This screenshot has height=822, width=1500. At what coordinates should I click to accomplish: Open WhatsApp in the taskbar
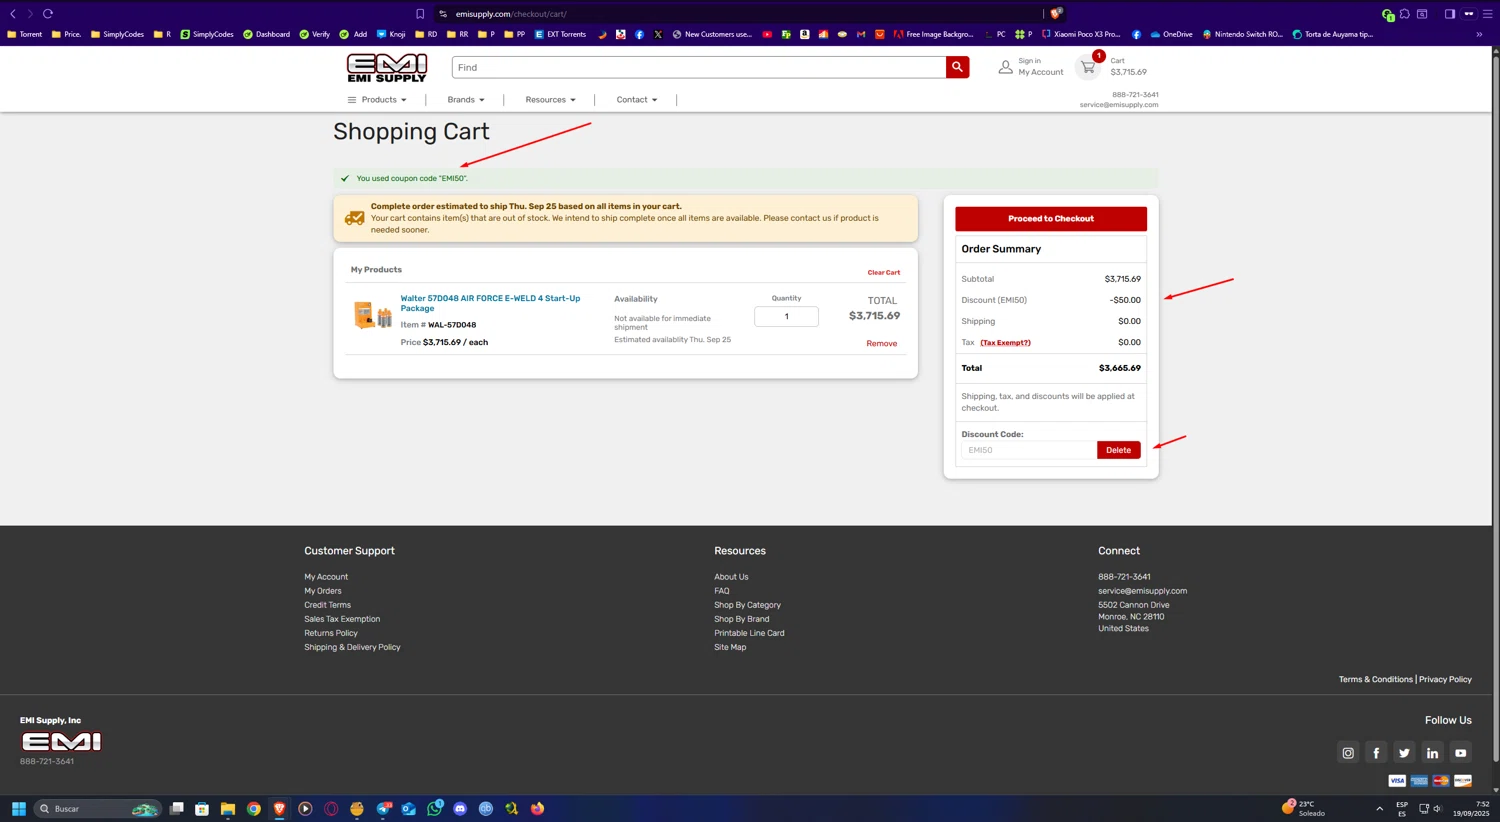(x=434, y=809)
